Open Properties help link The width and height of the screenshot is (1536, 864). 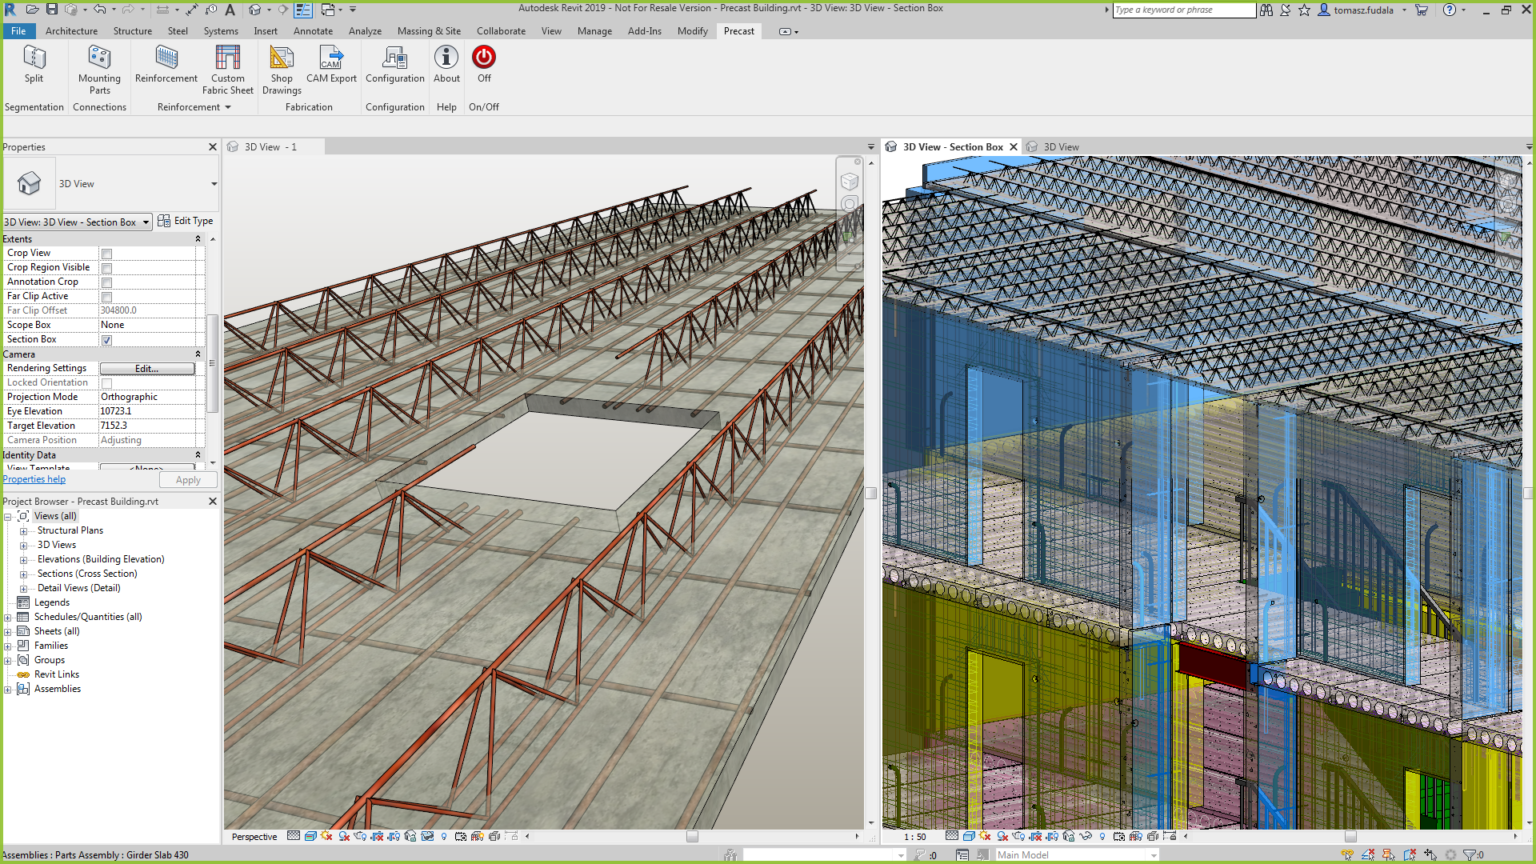click(33, 479)
